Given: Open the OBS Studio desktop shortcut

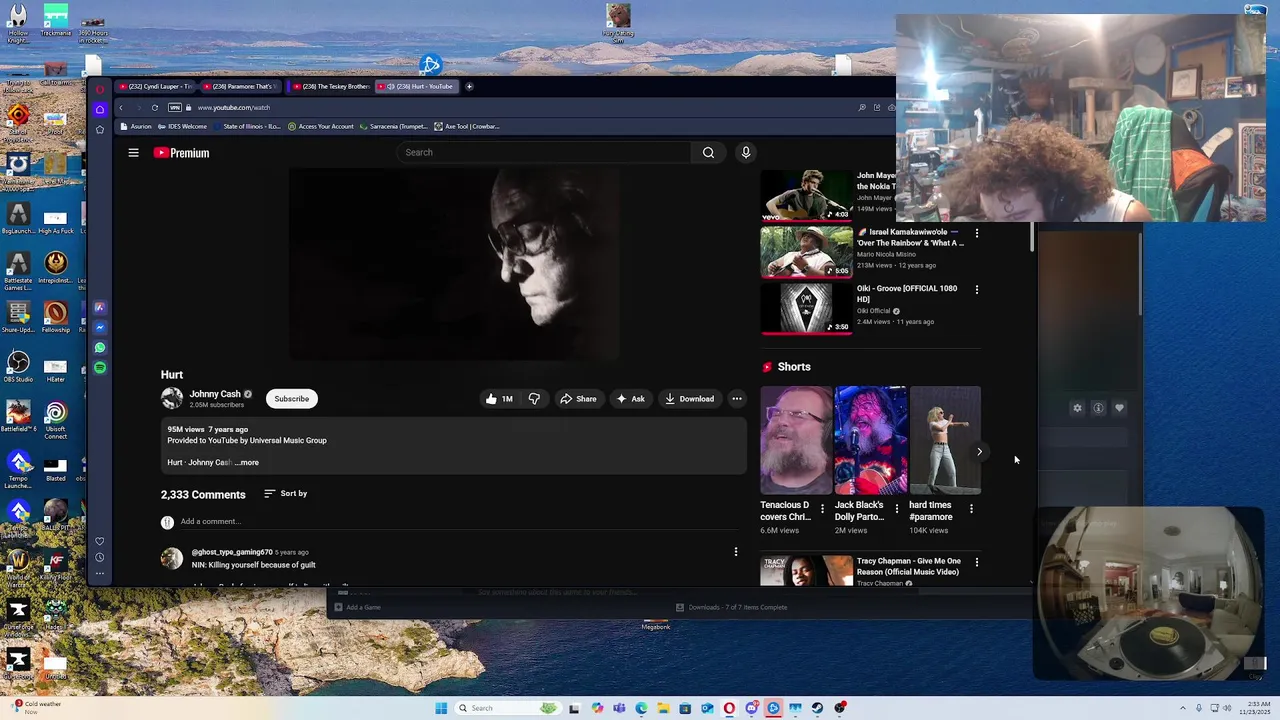Looking at the screenshot, I should pos(18,366).
